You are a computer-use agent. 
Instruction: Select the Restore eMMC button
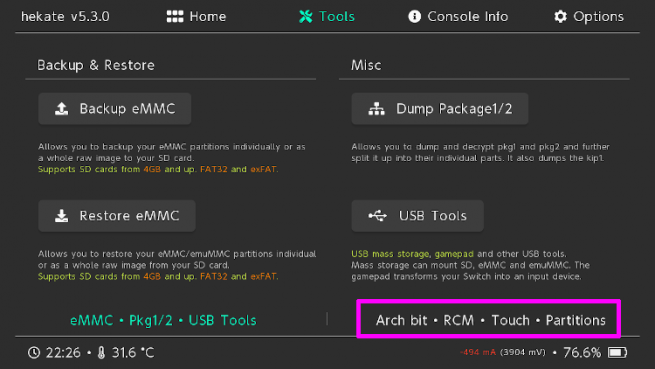click(117, 216)
